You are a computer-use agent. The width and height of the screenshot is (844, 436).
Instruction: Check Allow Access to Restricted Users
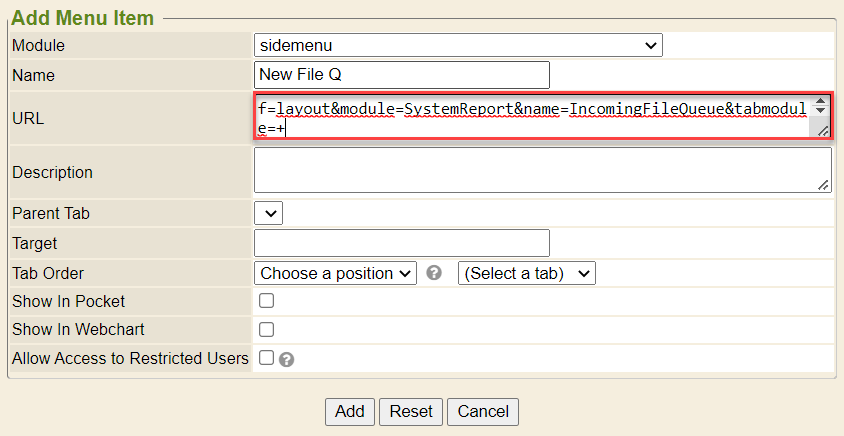266,358
